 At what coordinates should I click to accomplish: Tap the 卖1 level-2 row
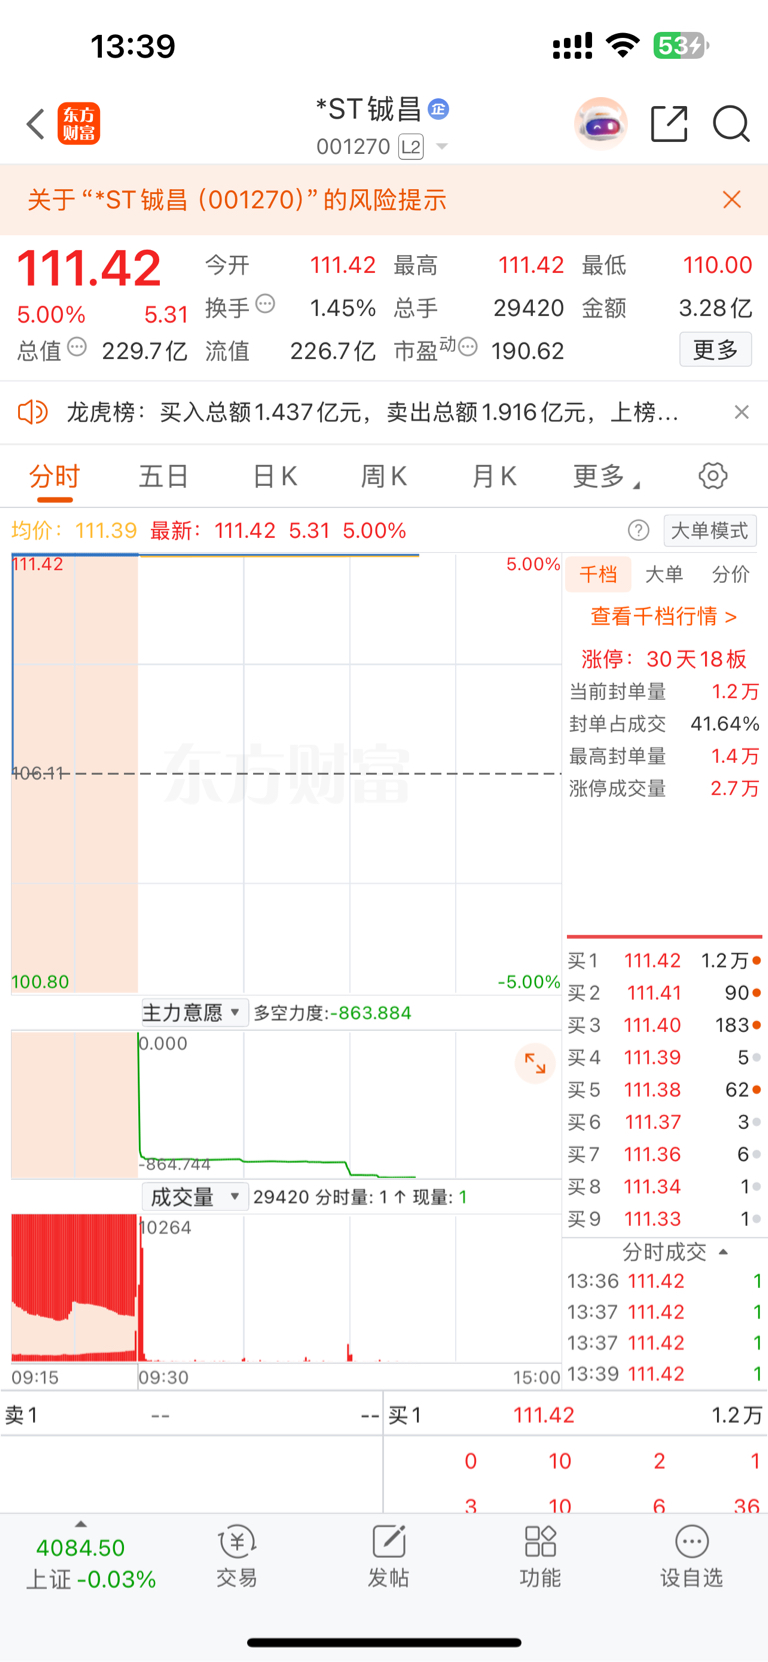click(192, 1416)
